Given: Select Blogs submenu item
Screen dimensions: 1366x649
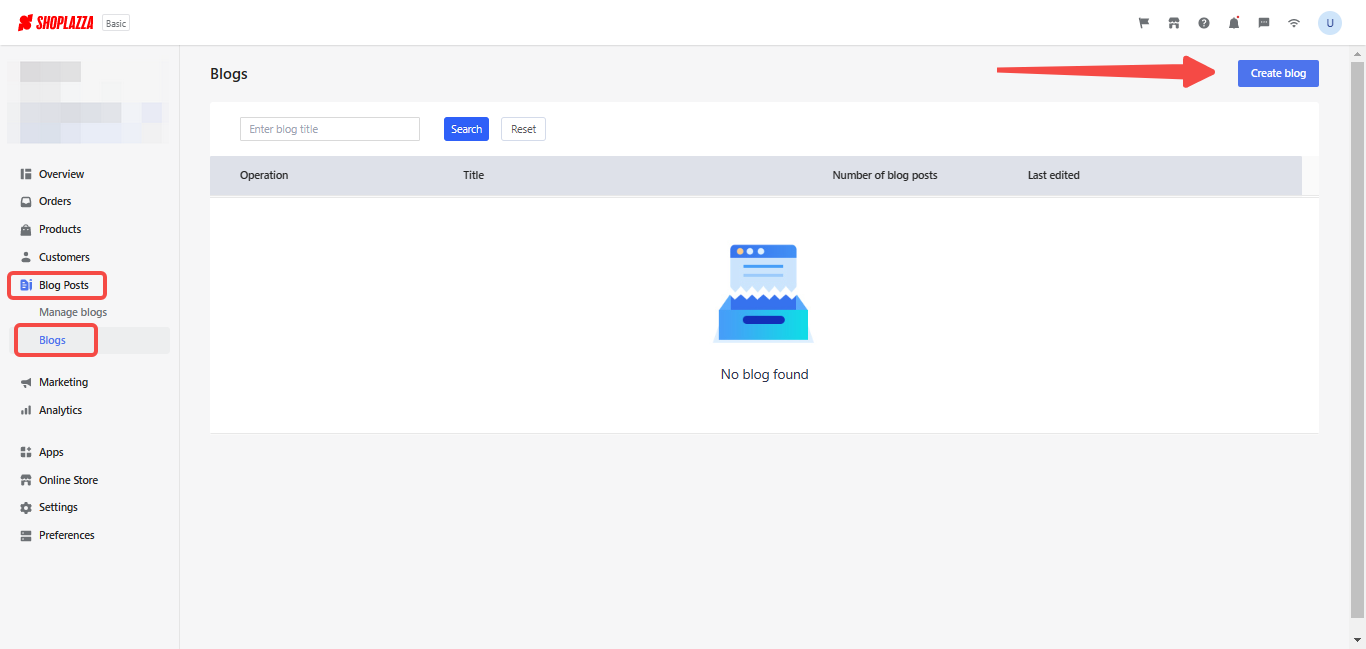Looking at the screenshot, I should [x=52, y=340].
